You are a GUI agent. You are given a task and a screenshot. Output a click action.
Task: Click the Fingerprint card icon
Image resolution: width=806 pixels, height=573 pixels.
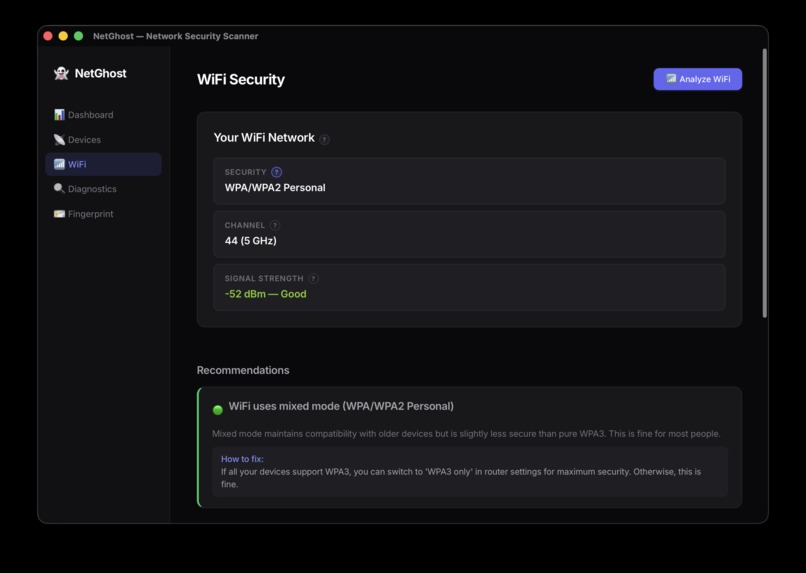point(59,214)
